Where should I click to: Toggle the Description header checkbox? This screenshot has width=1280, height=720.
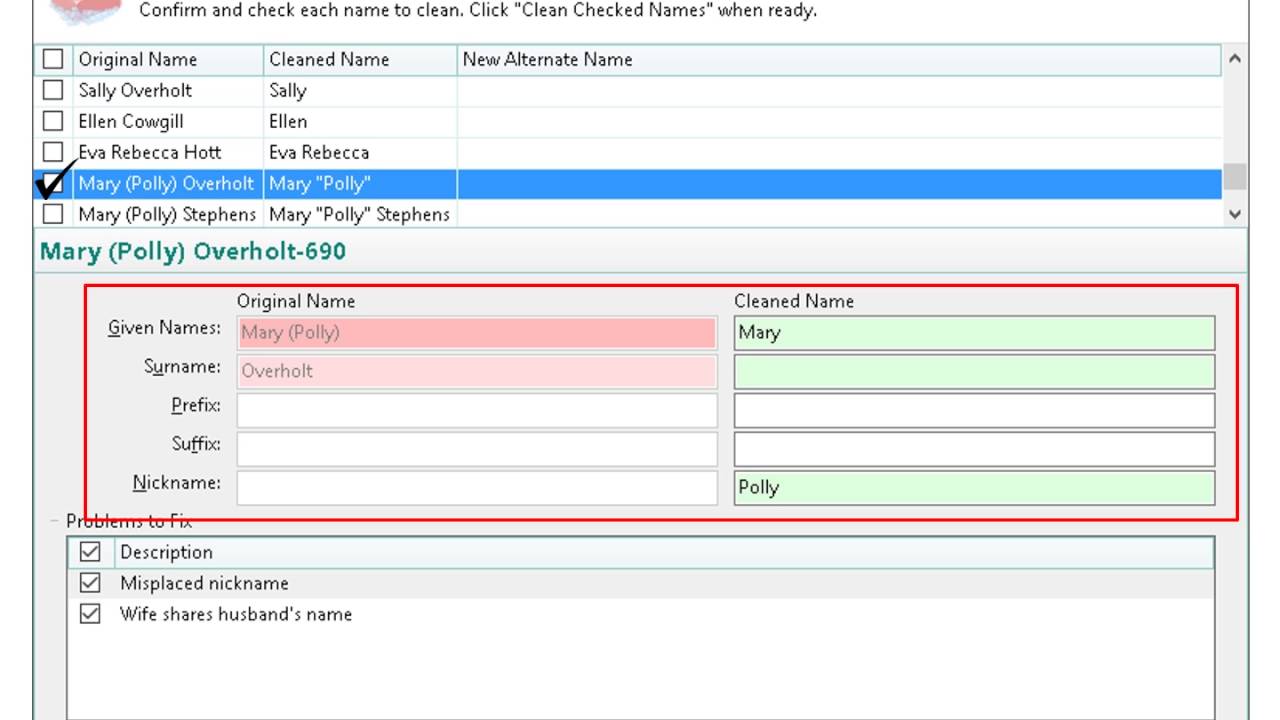(x=90, y=552)
